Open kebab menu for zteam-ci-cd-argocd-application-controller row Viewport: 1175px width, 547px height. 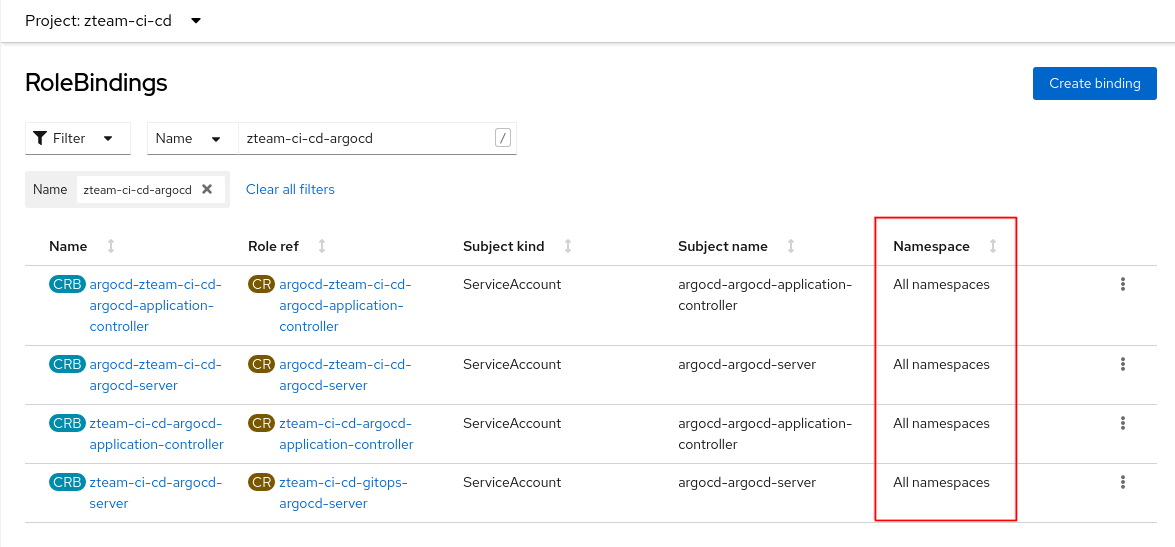(x=1122, y=424)
